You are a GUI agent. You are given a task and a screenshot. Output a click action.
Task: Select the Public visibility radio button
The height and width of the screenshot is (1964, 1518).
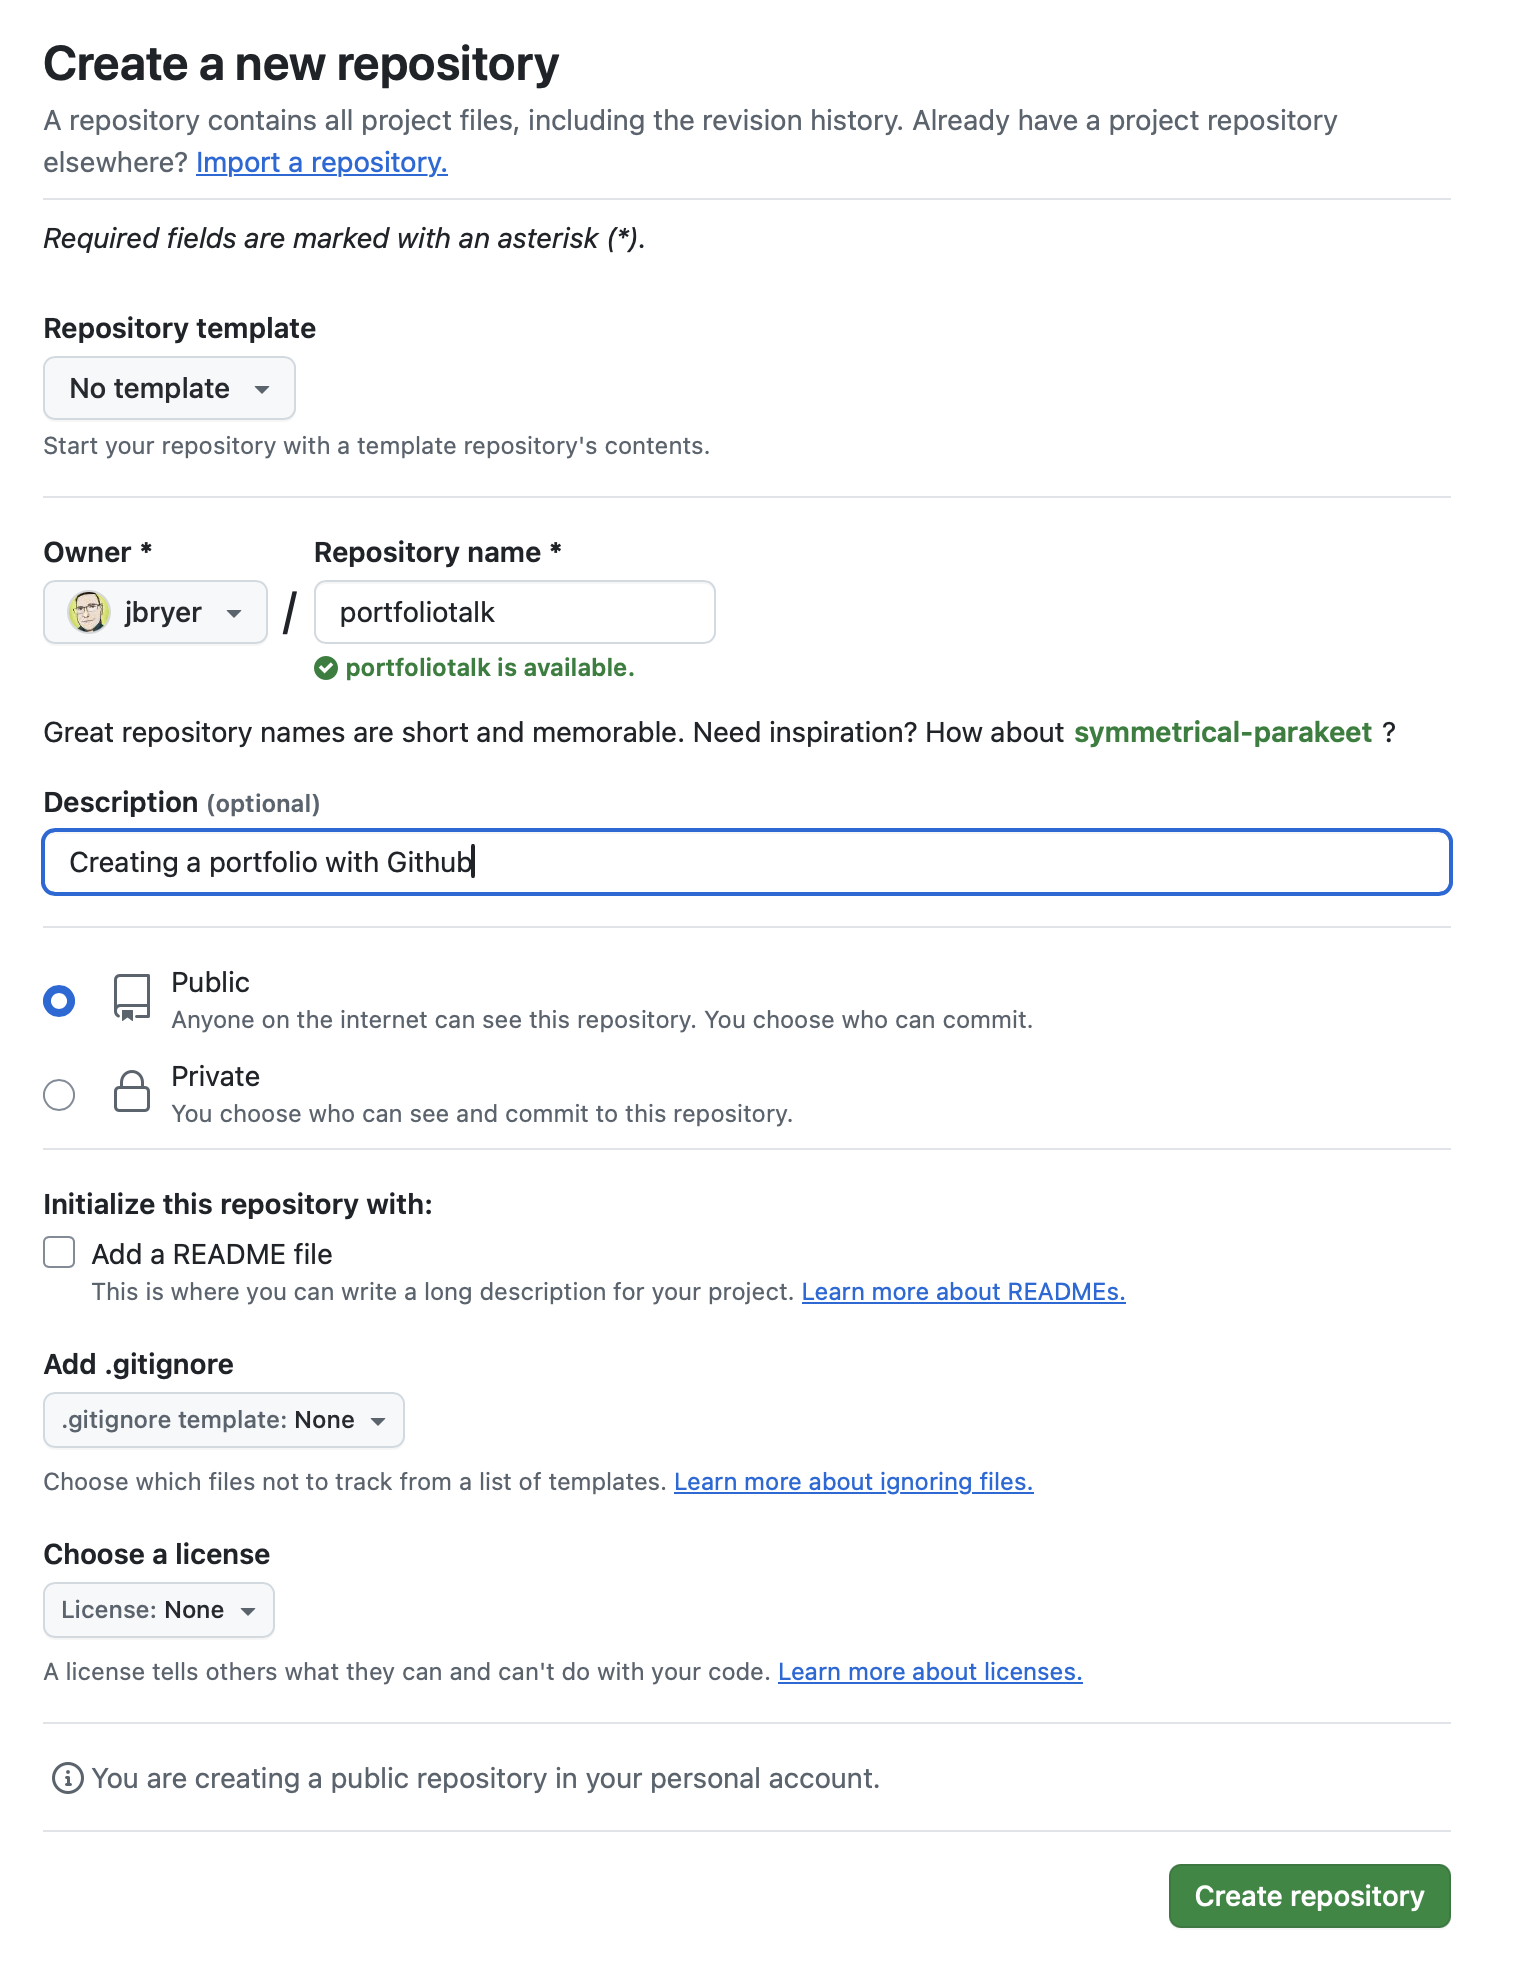point(59,1000)
